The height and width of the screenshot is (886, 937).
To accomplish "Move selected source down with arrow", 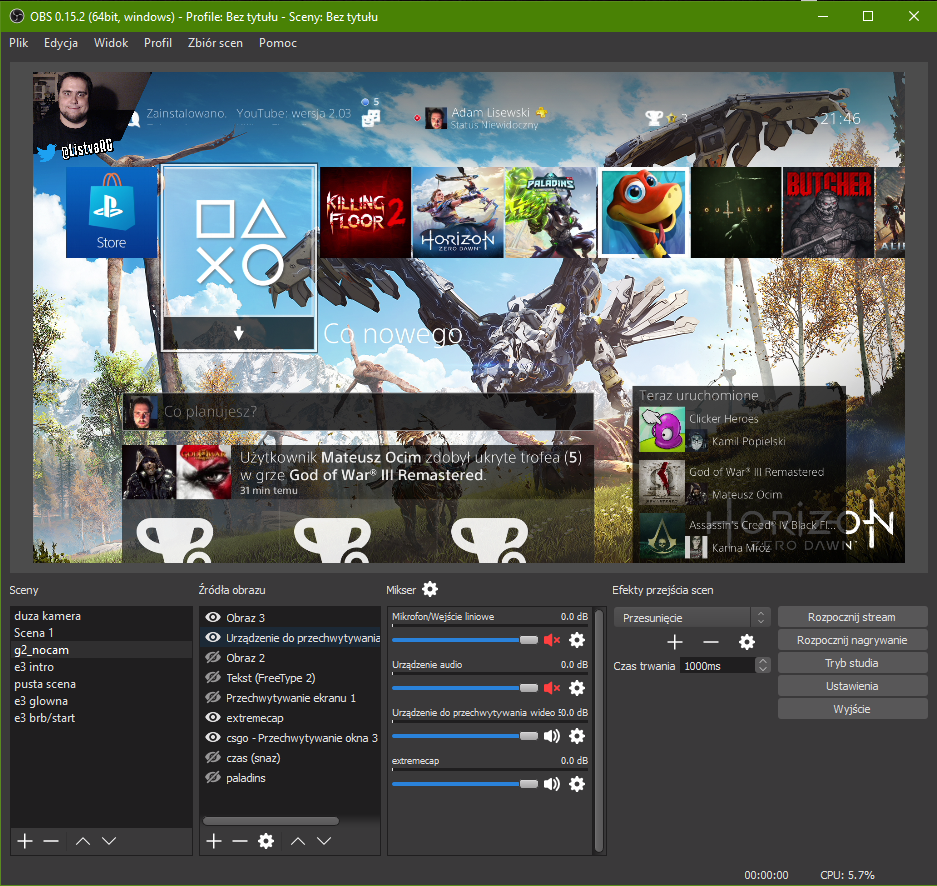I will click(x=324, y=841).
